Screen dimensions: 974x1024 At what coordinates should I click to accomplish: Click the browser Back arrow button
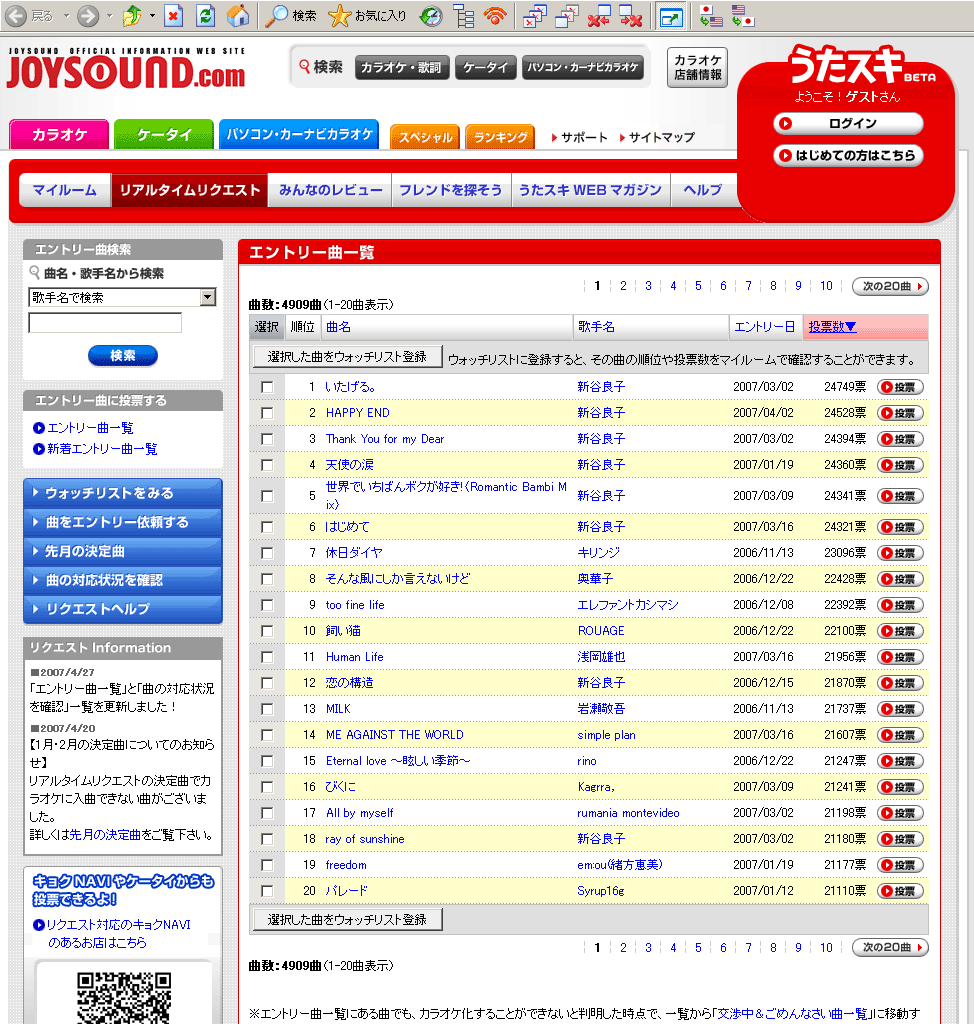point(16,16)
